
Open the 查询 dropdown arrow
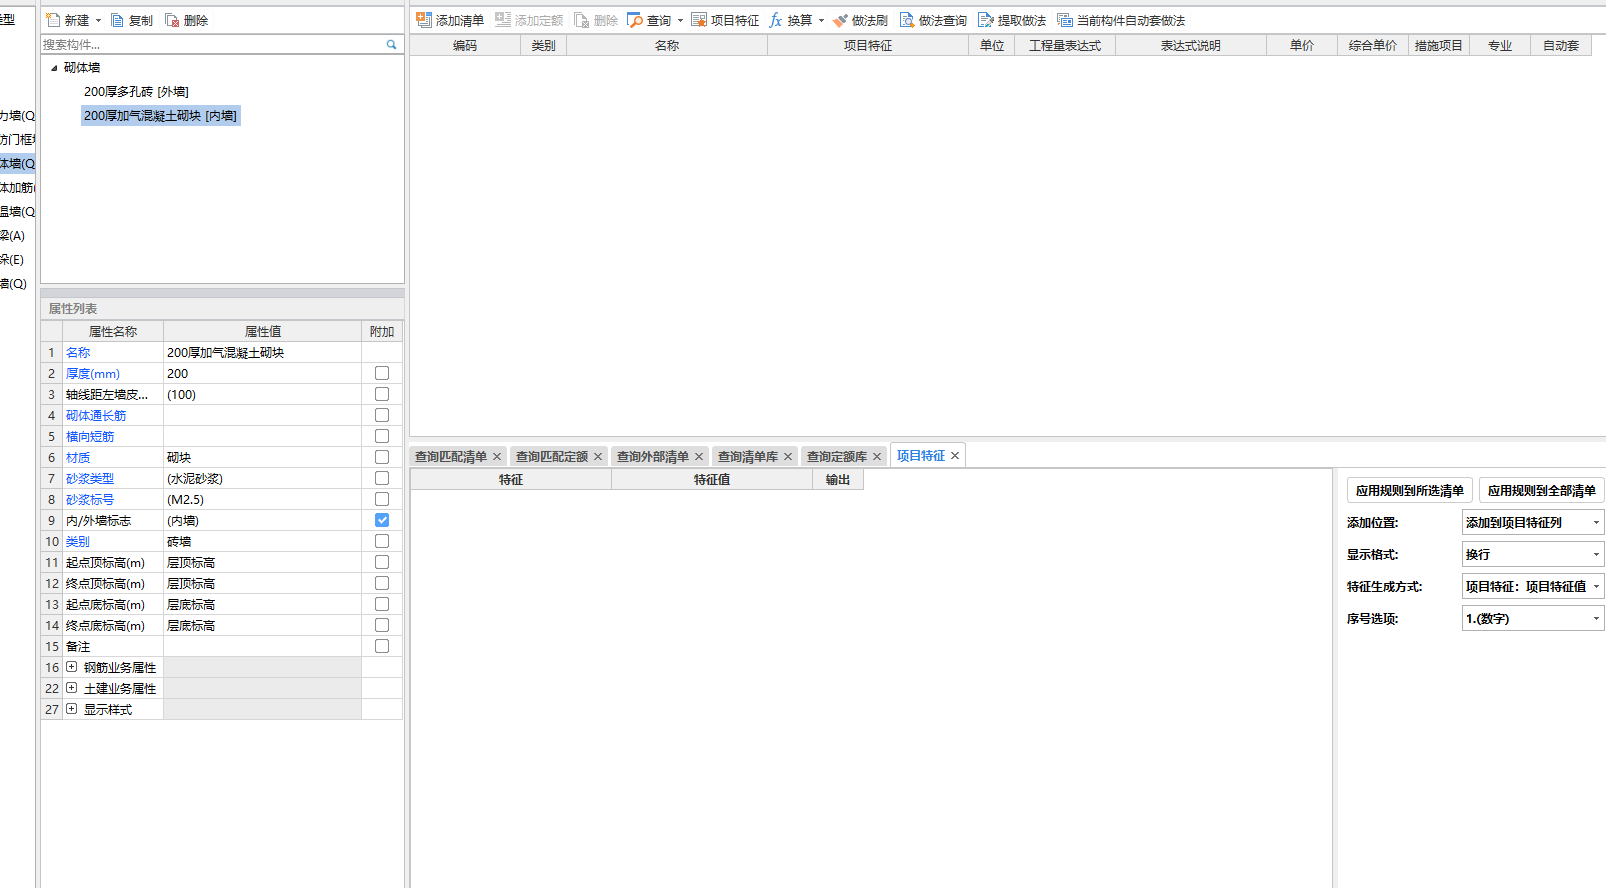point(680,21)
